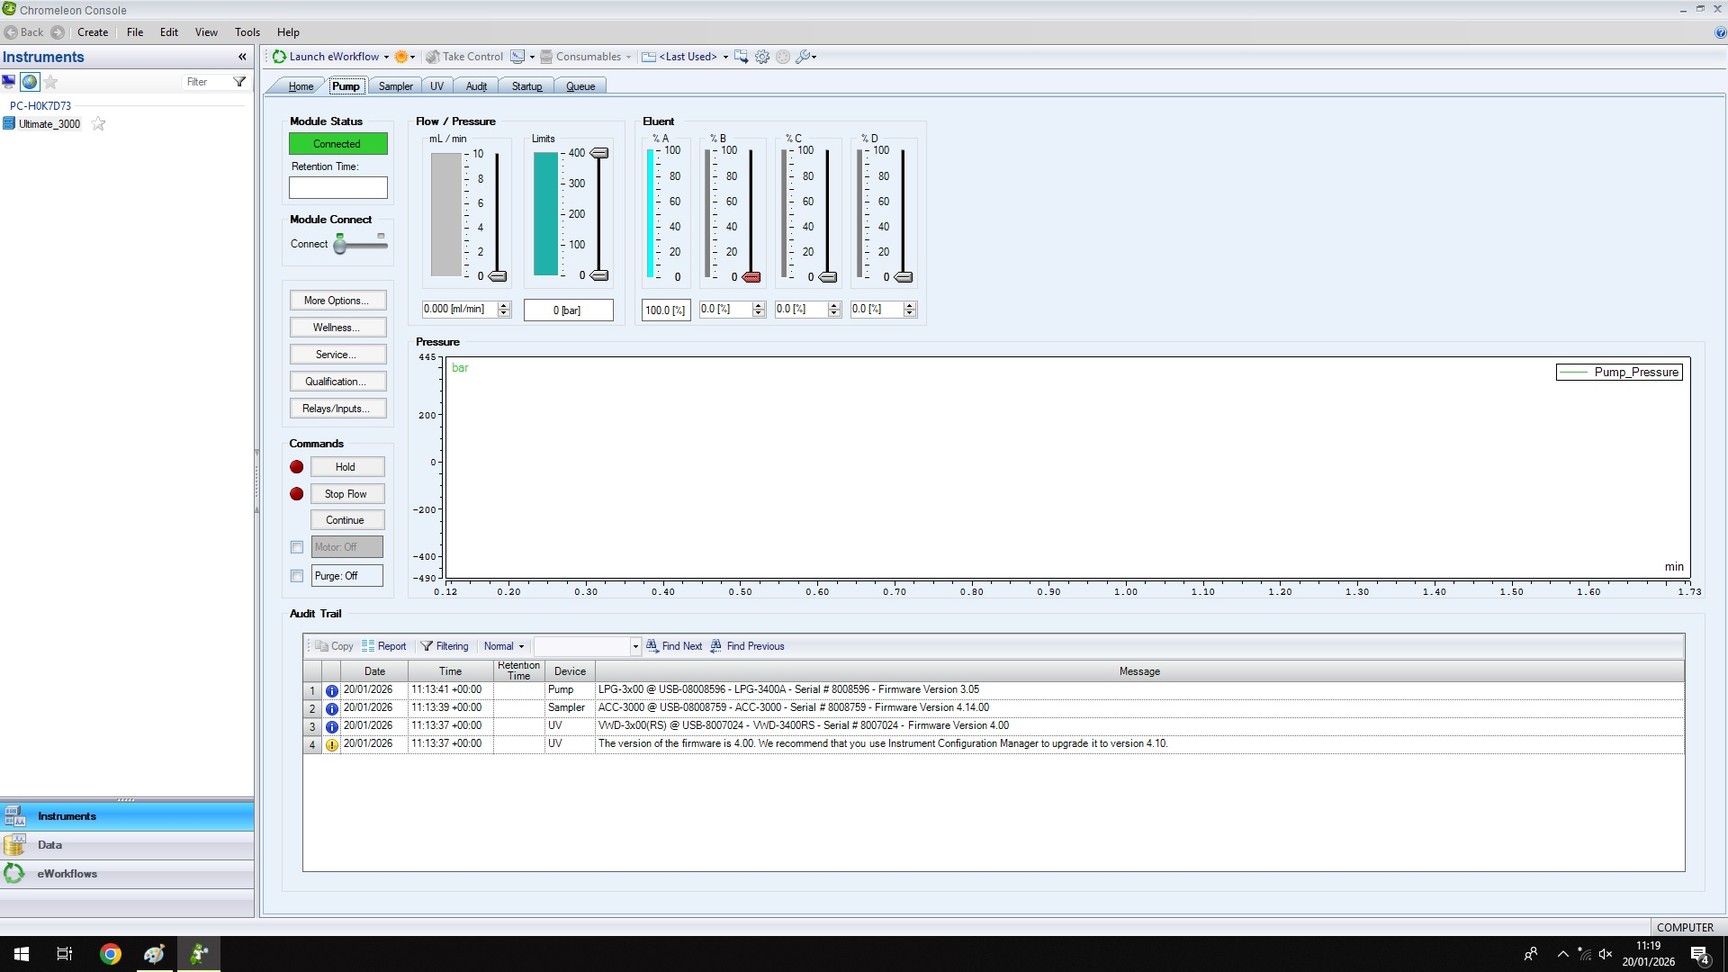Open the Tools menu
1728x972 pixels.
pyautogui.click(x=247, y=32)
